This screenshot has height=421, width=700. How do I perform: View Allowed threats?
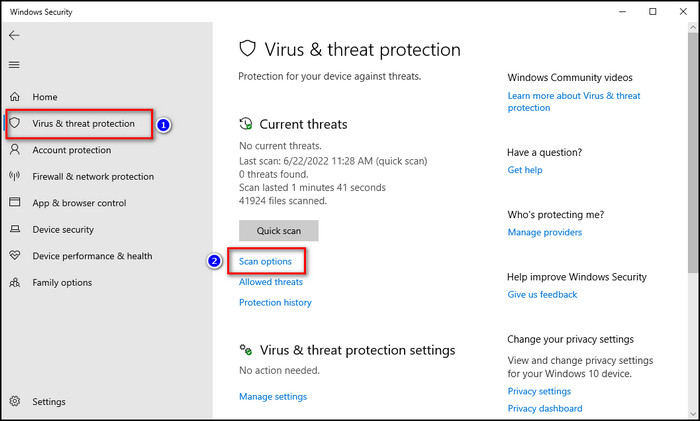click(271, 282)
